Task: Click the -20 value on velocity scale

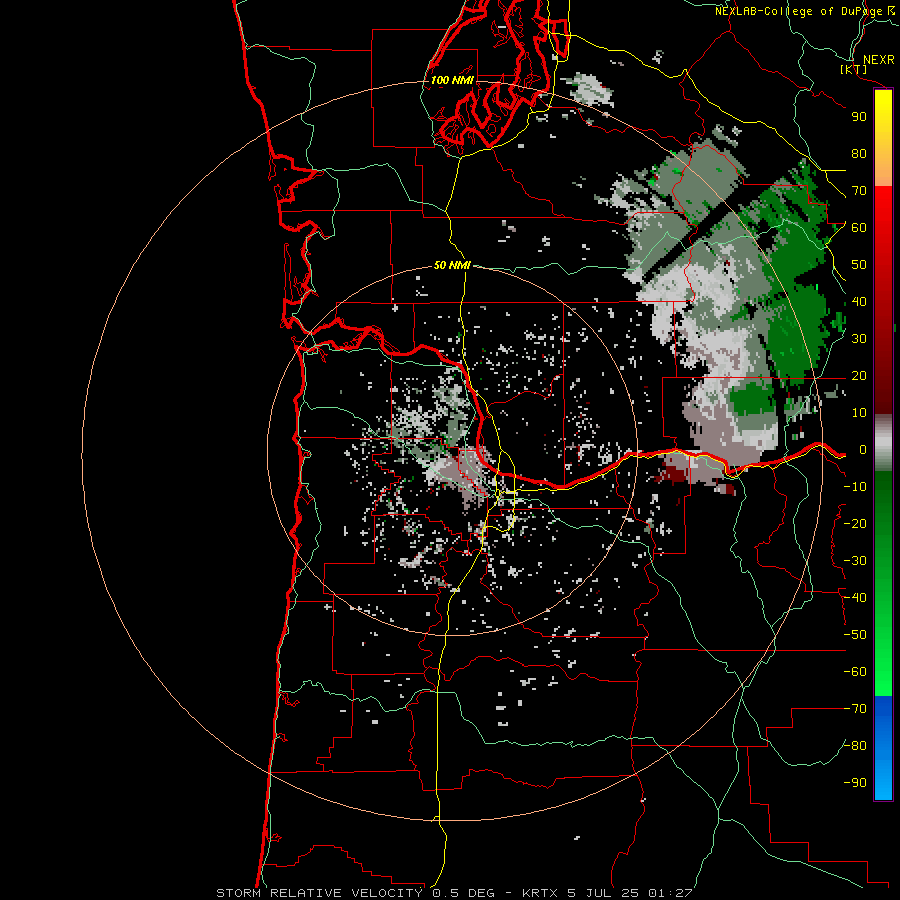Action: 855,524
